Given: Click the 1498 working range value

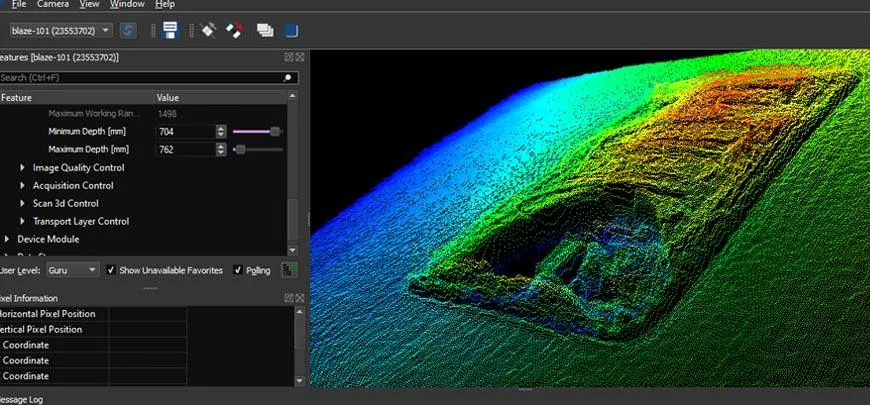Looking at the screenshot, I should pyautogui.click(x=167, y=113).
